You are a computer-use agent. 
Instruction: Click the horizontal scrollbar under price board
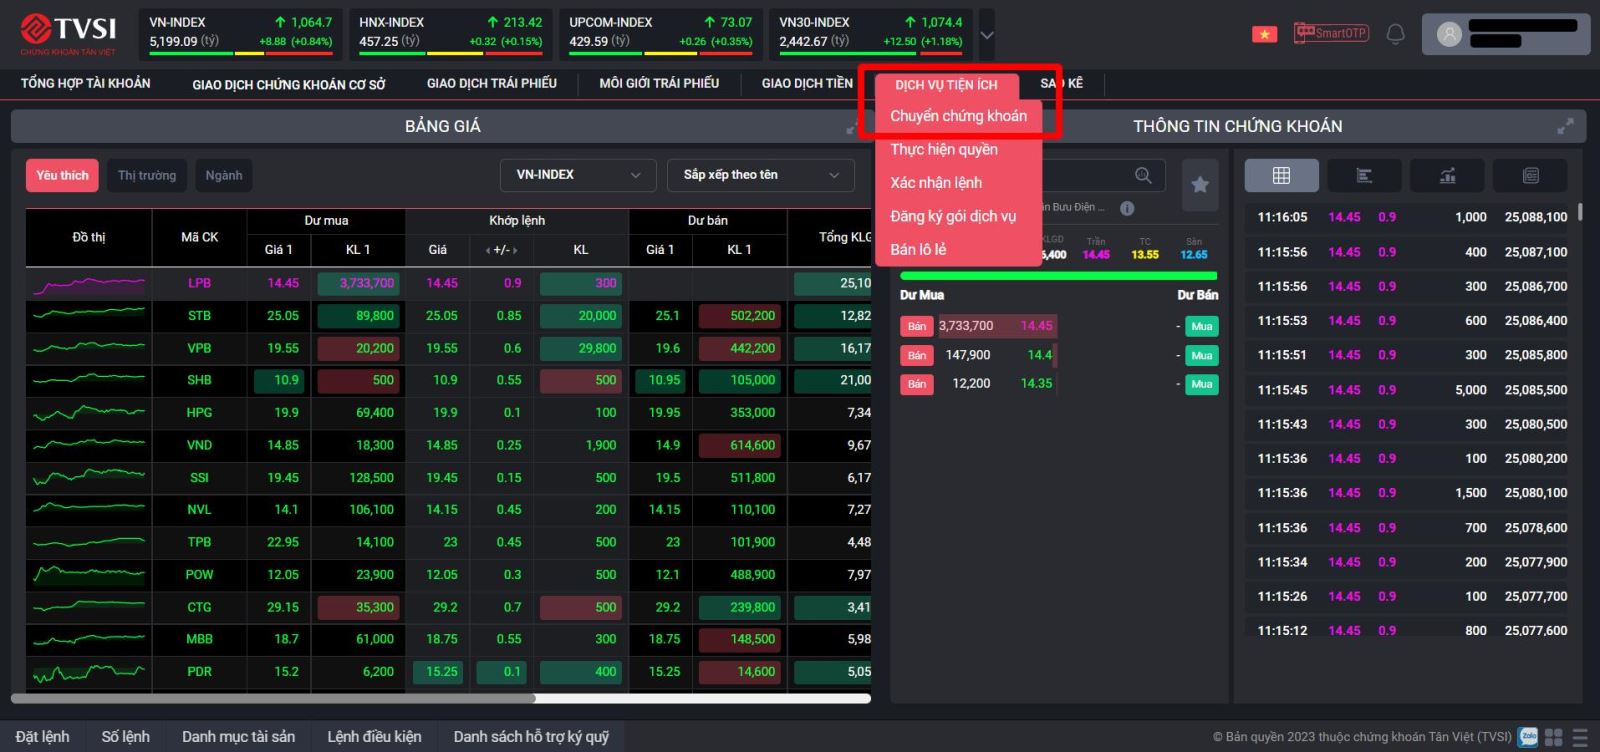[273, 698]
